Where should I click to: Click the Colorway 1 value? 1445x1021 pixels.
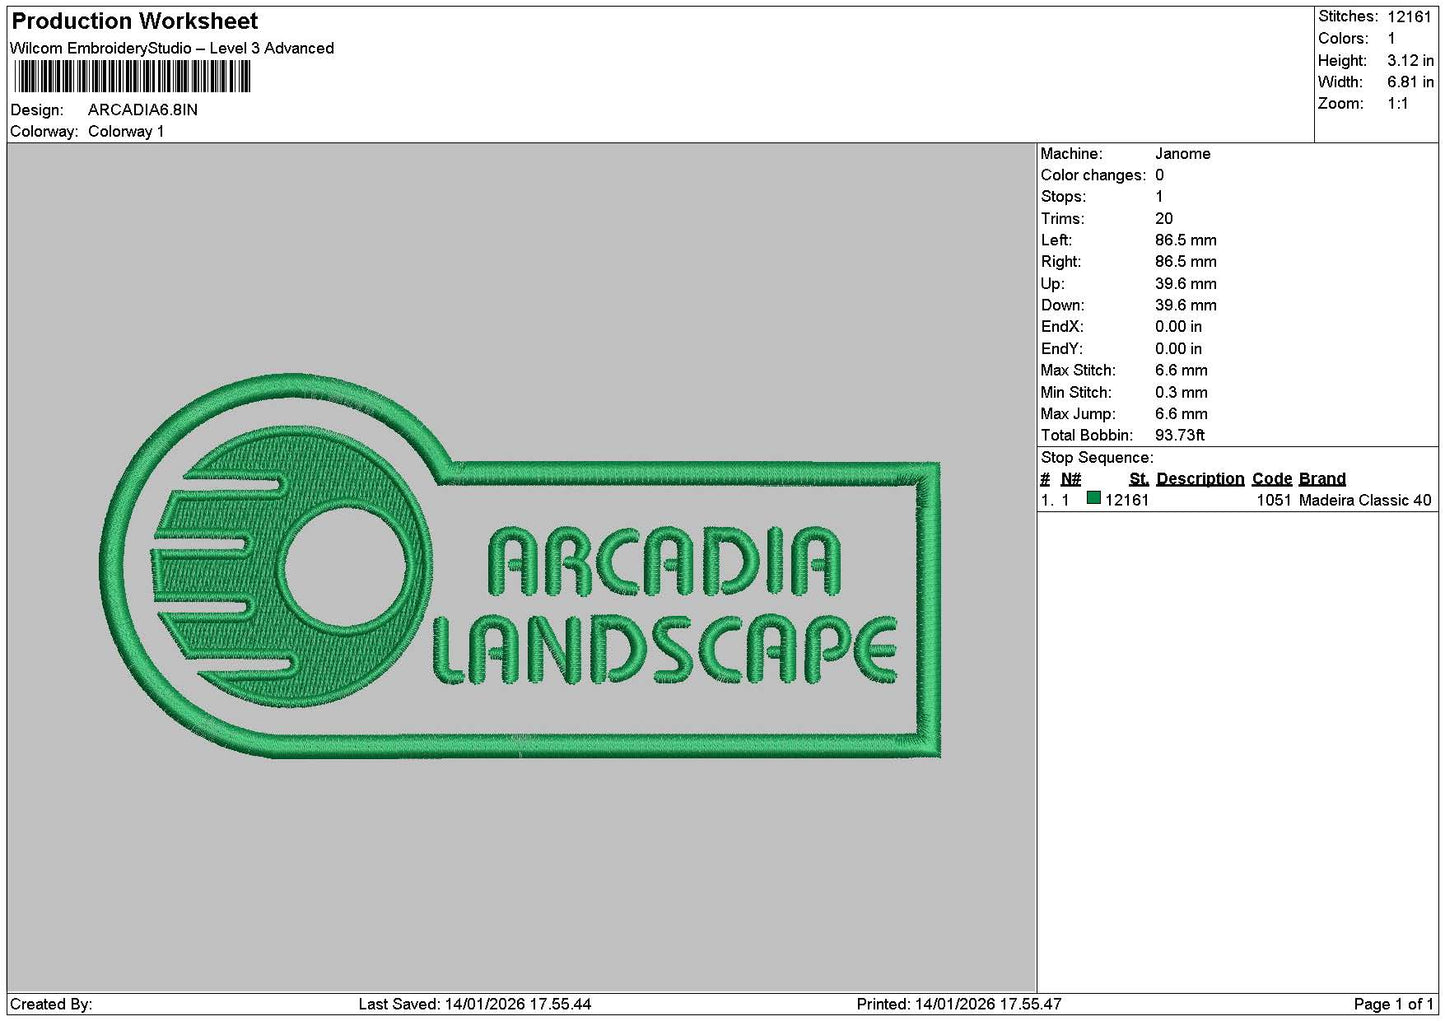[126, 132]
